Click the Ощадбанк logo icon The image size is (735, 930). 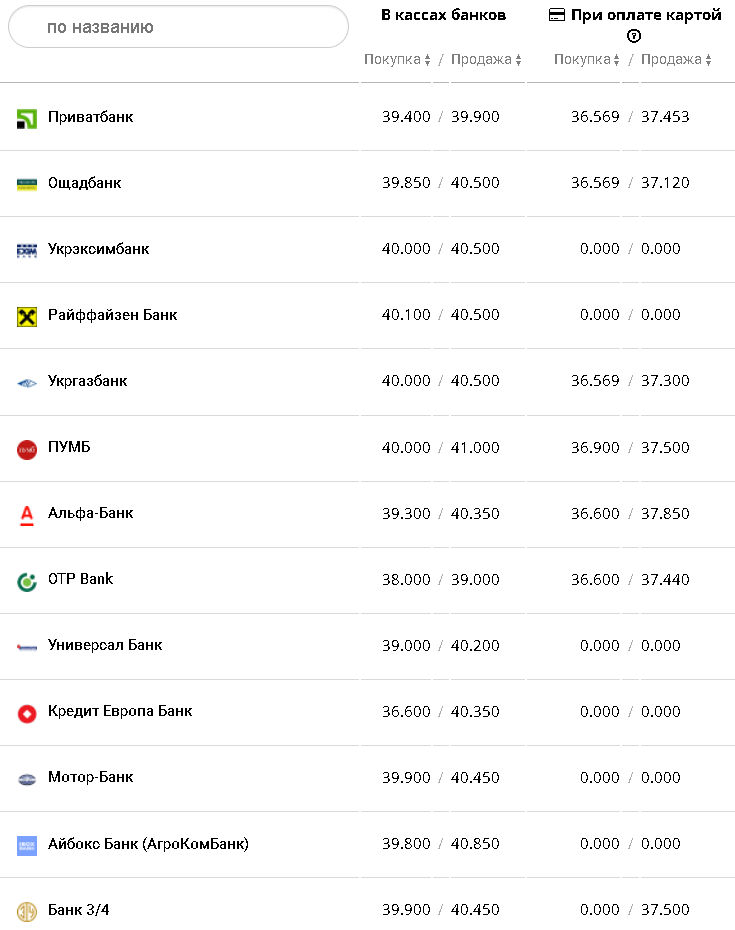(x=27, y=184)
